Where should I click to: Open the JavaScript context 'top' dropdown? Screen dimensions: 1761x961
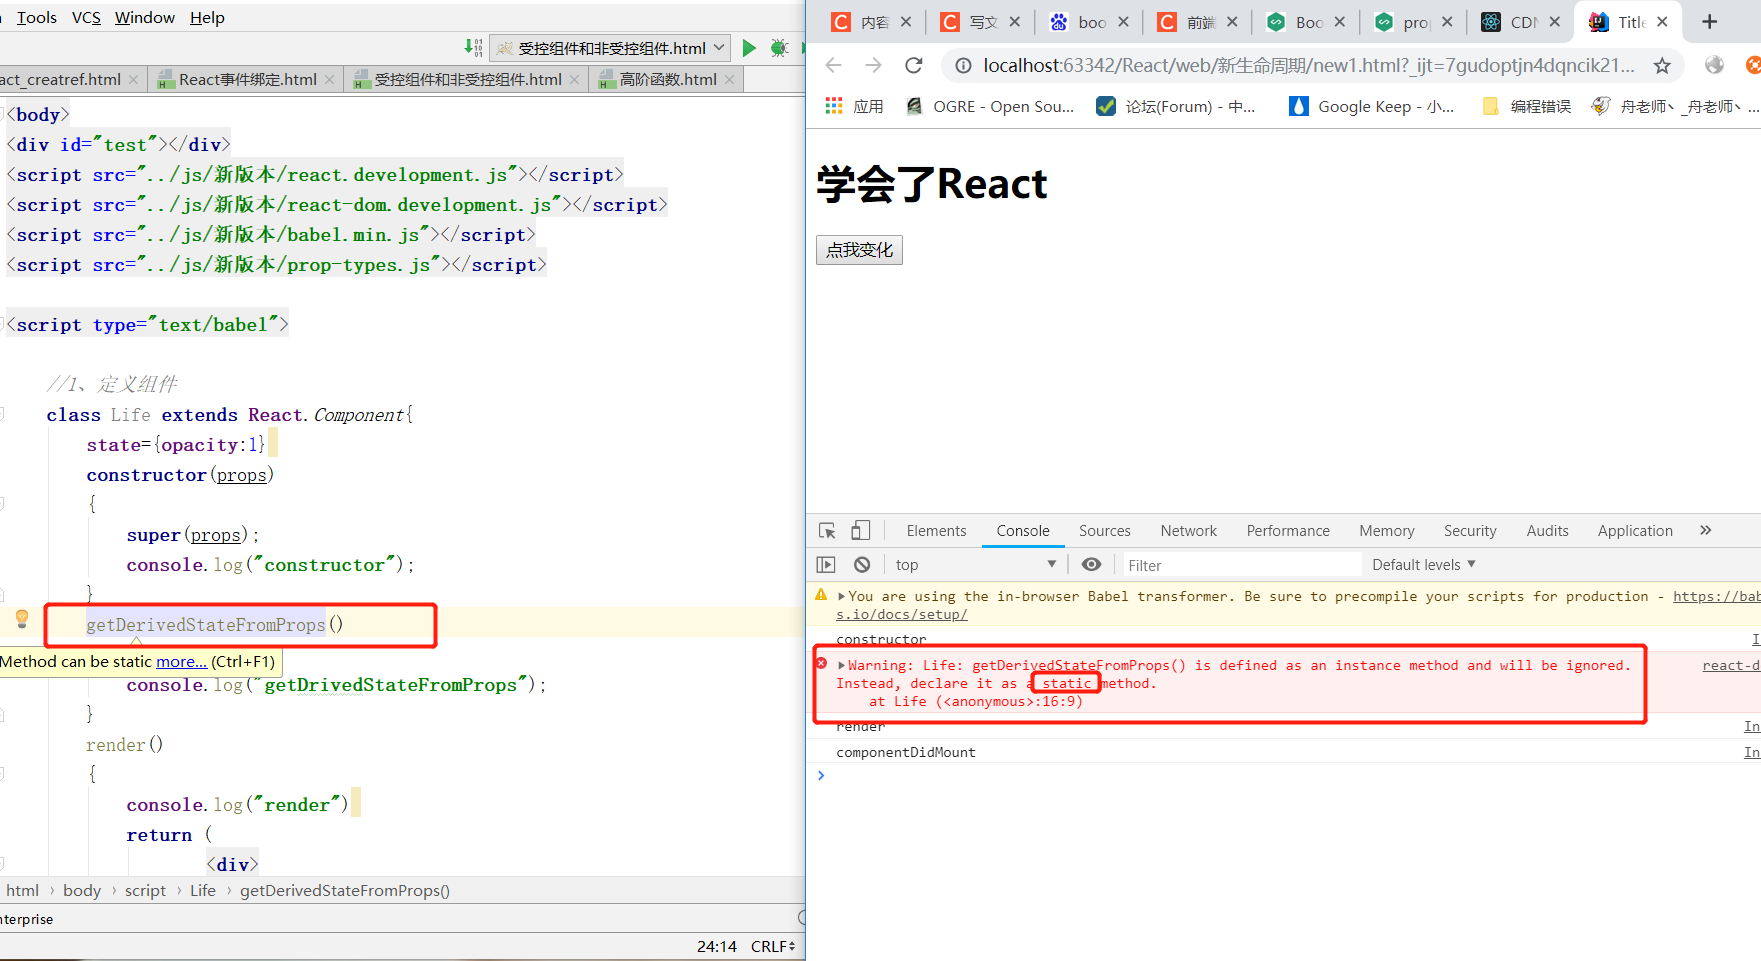click(x=975, y=565)
